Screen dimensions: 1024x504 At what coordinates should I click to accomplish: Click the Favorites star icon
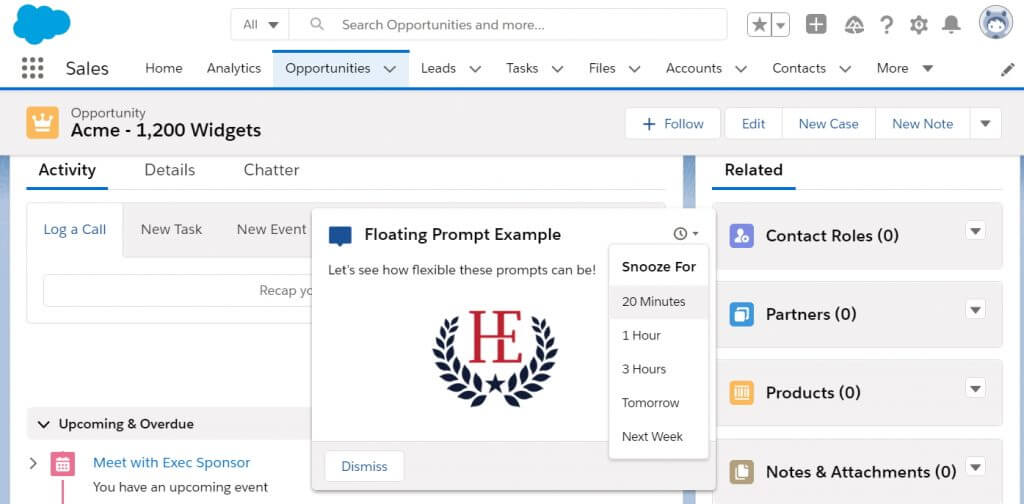[x=760, y=25]
